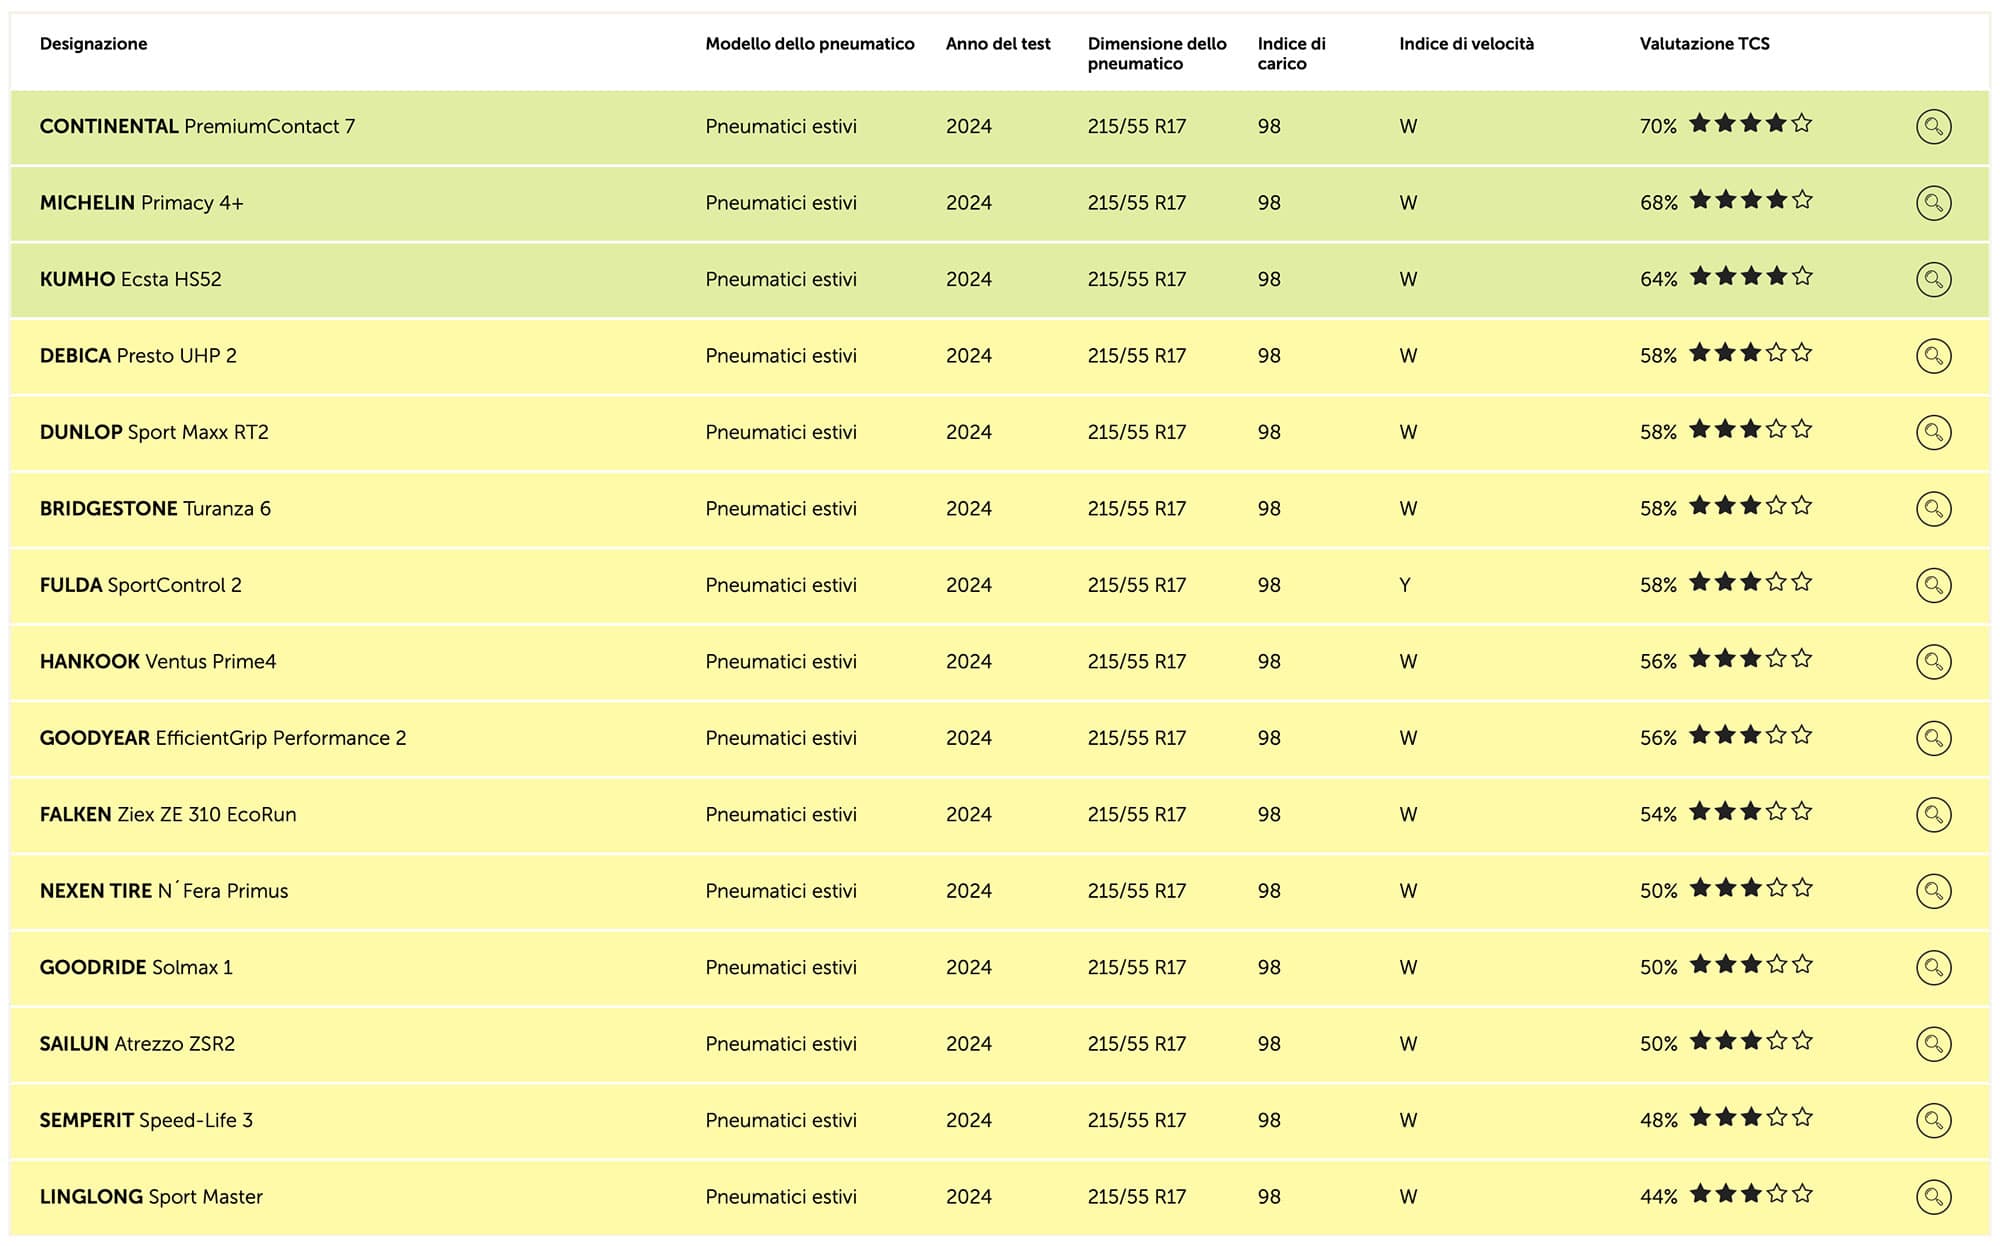Sort by Indice di velocità header
The image size is (2000, 1246).
point(1466,44)
